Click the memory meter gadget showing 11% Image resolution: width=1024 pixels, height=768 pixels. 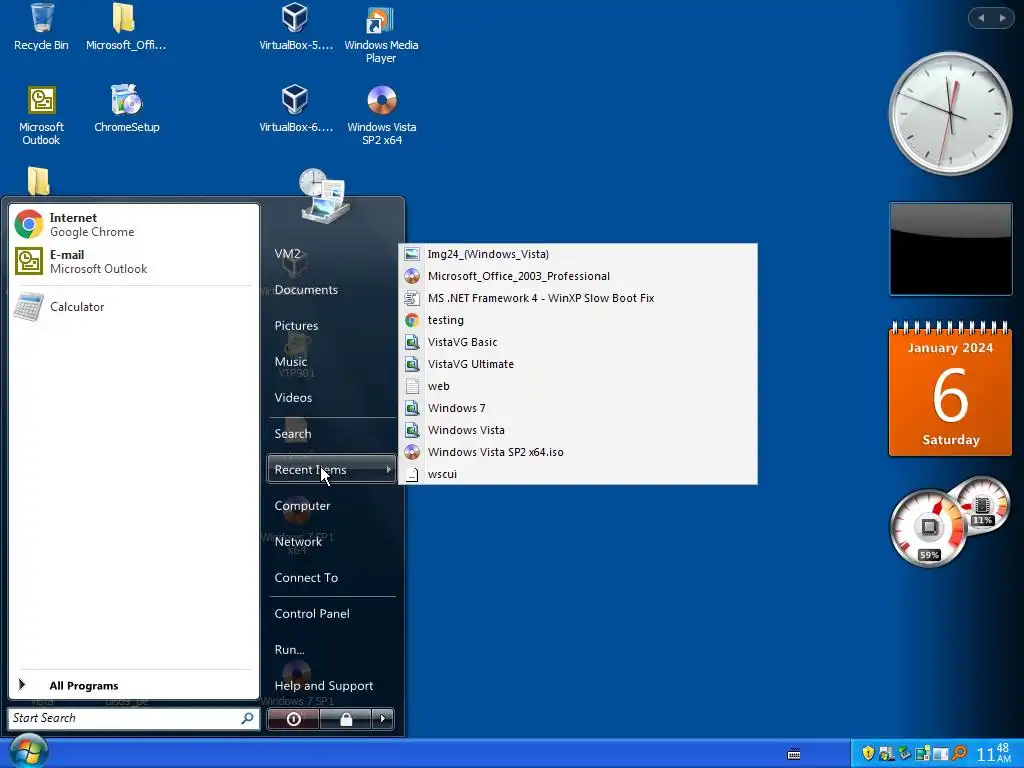click(x=982, y=505)
